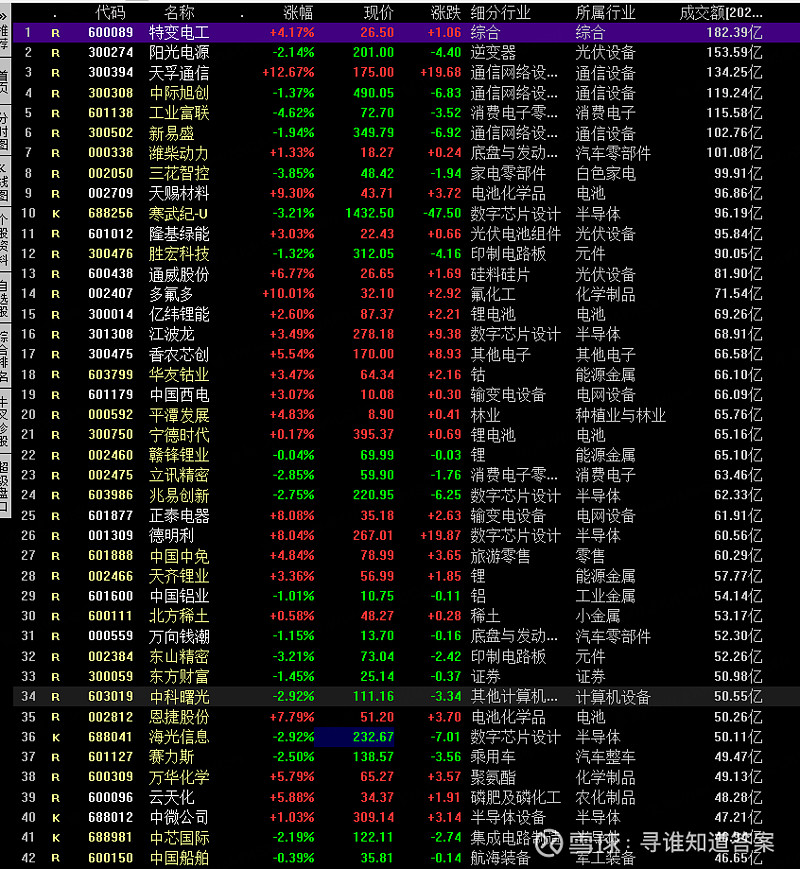Image resolution: width=800 pixels, height=869 pixels.
Task: Click the +10.01% gain for 多氟多
Action: [288, 294]
